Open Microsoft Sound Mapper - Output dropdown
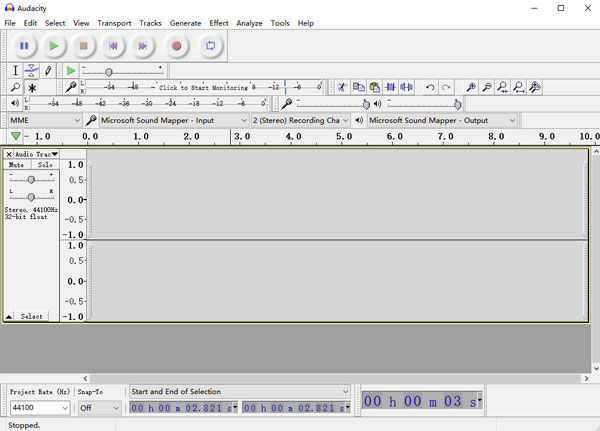This screenshot has width=600, height=431. coord(442,121)
